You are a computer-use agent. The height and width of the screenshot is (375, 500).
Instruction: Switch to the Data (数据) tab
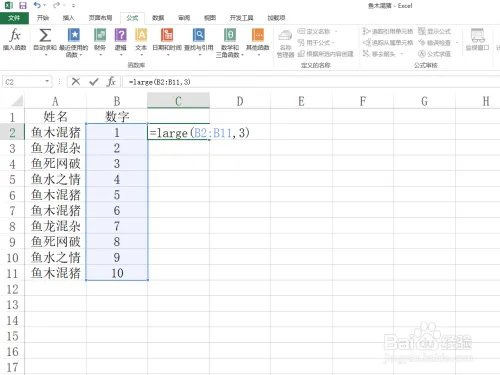coord(158,18)
